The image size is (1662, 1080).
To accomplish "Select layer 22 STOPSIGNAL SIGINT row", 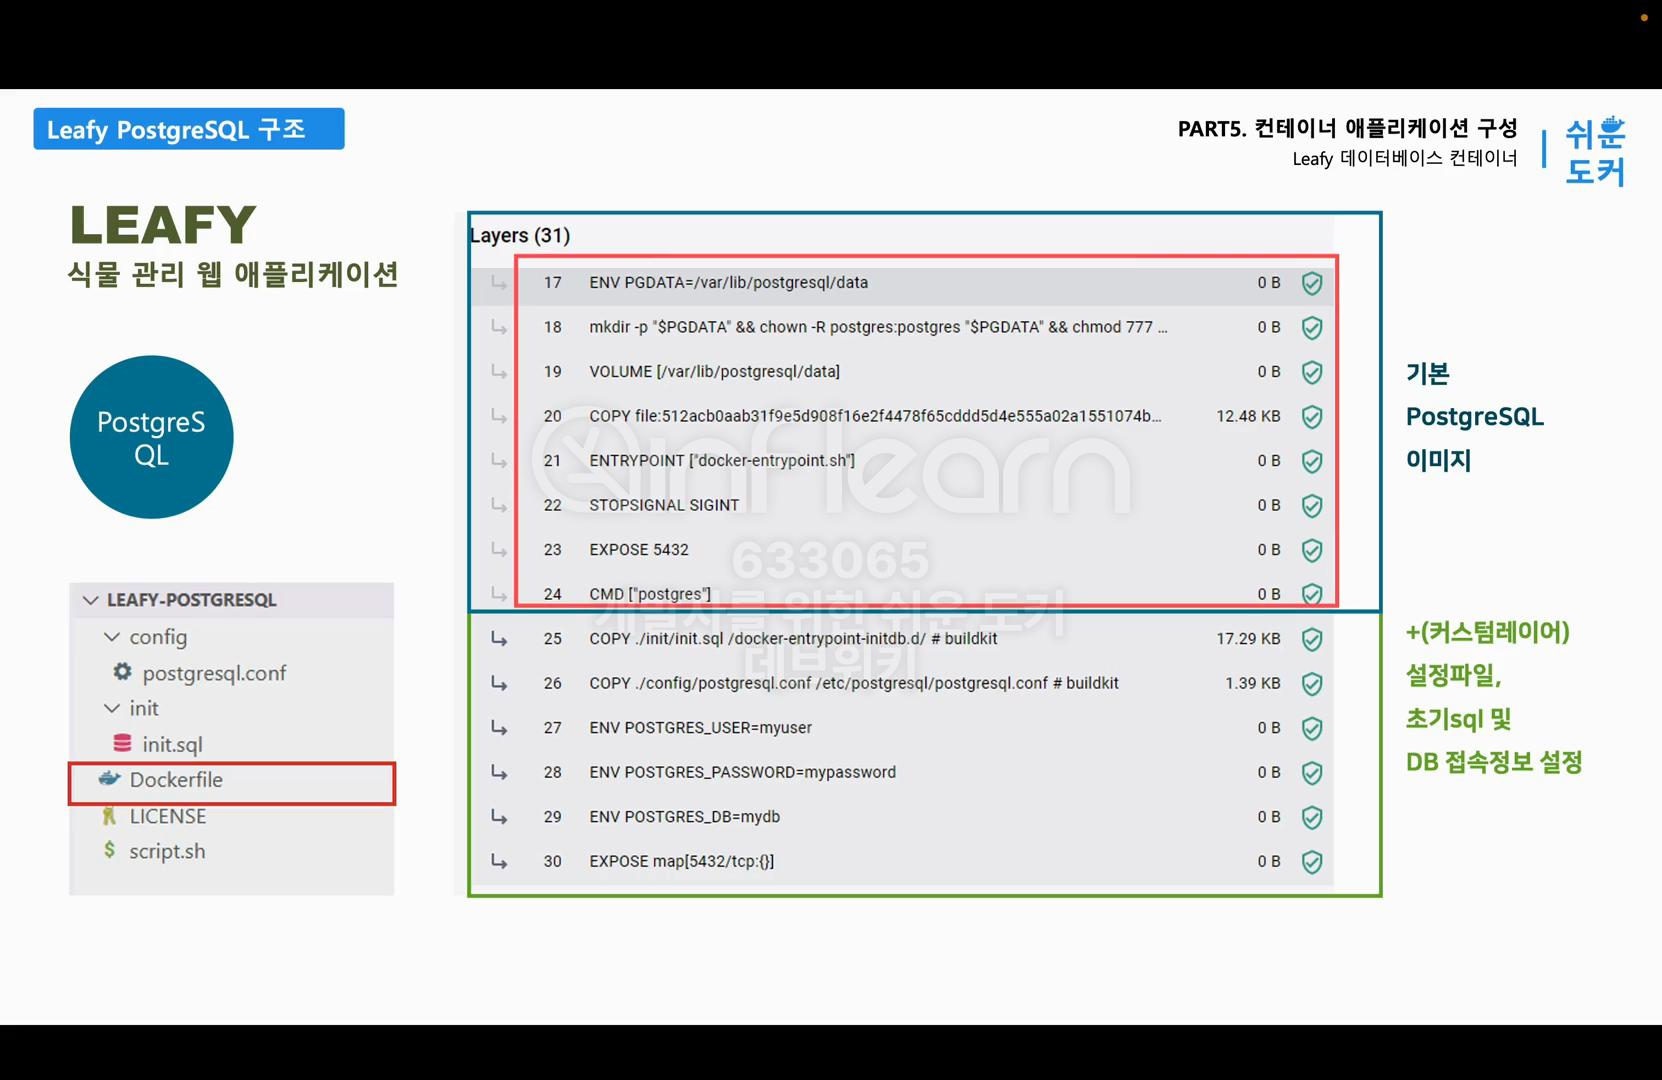I will tap(904, 505).
